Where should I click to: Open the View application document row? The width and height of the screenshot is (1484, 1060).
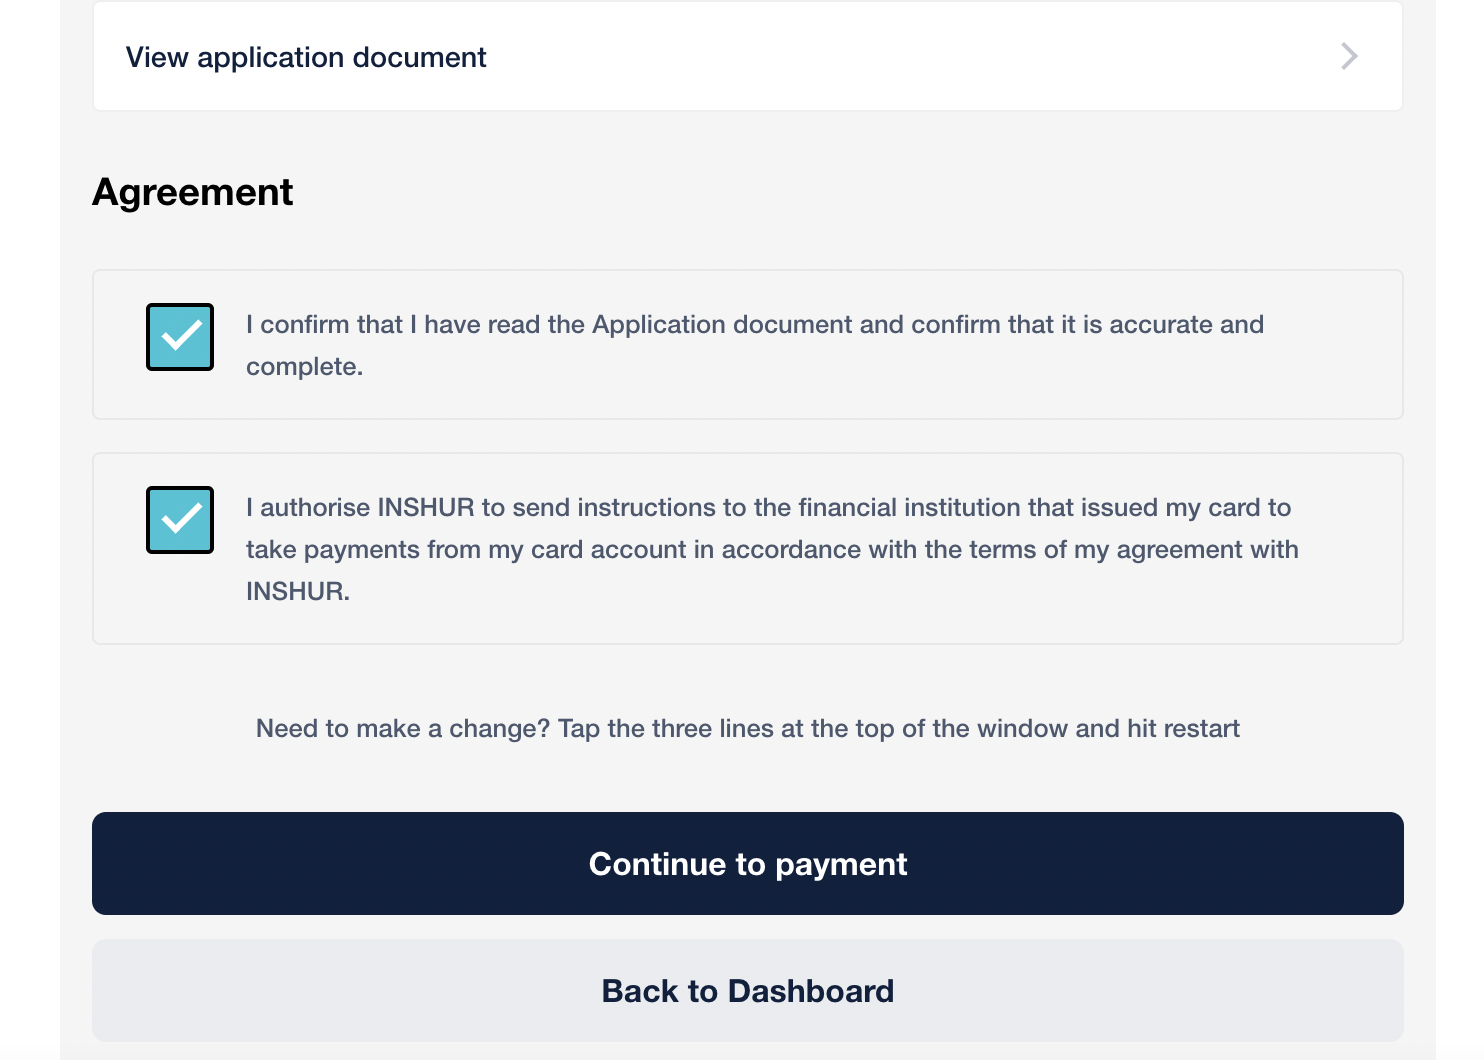748,57
